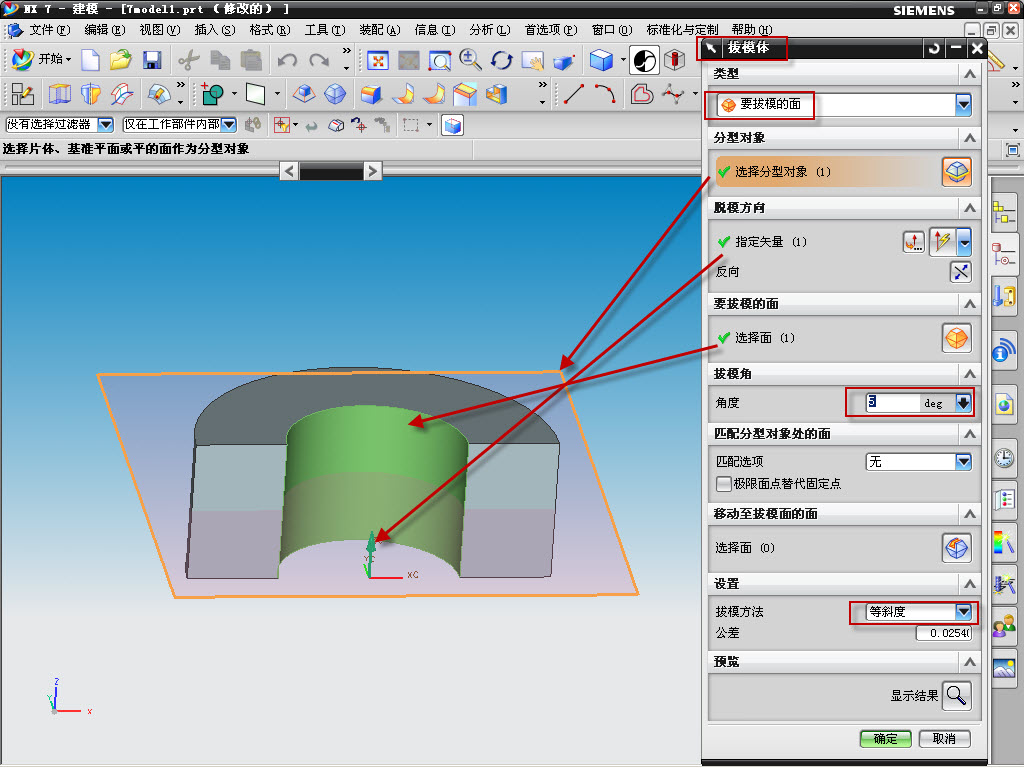Click the New file icon

click(x=90, y=60)
